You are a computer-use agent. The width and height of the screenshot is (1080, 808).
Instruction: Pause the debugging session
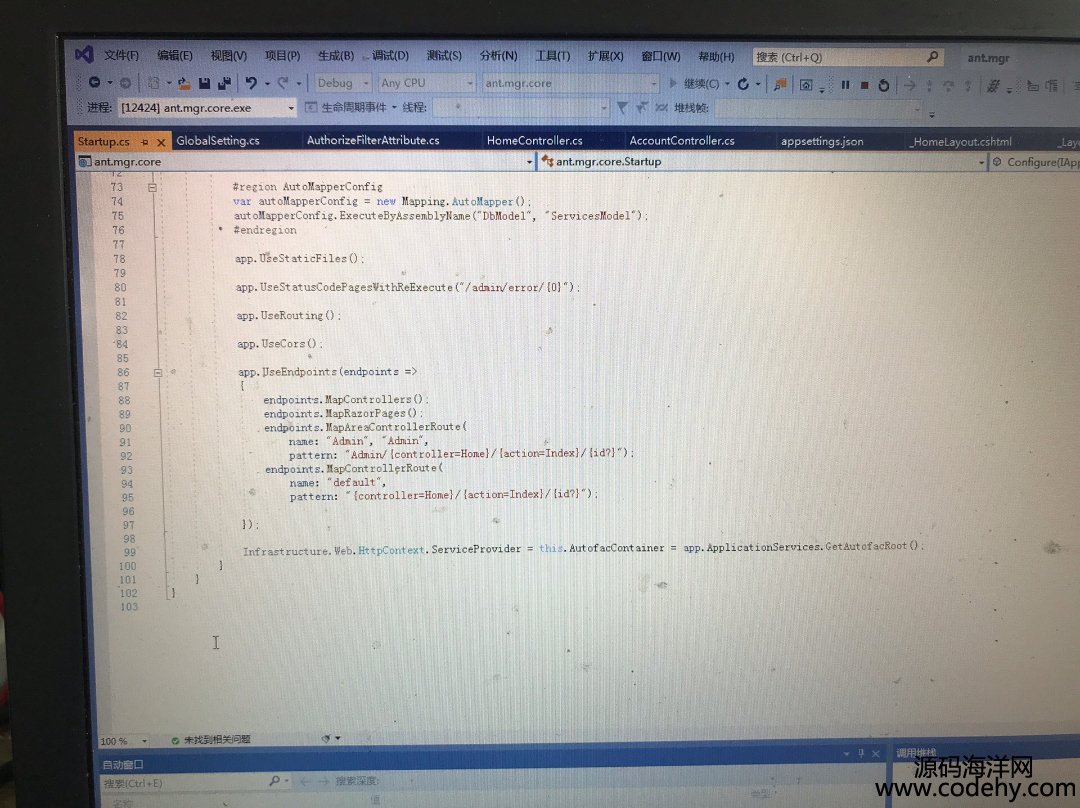point(845,85)
